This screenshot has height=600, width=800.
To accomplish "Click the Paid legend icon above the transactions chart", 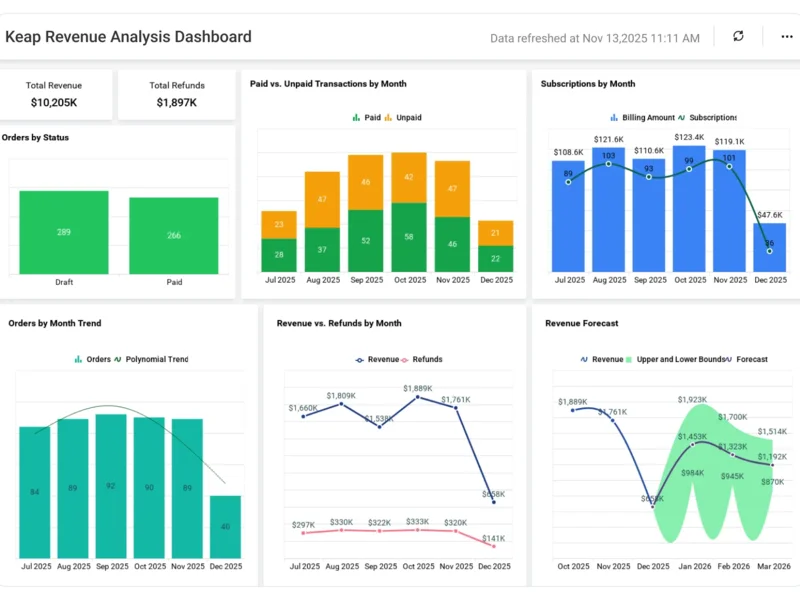I will point(356,117).
